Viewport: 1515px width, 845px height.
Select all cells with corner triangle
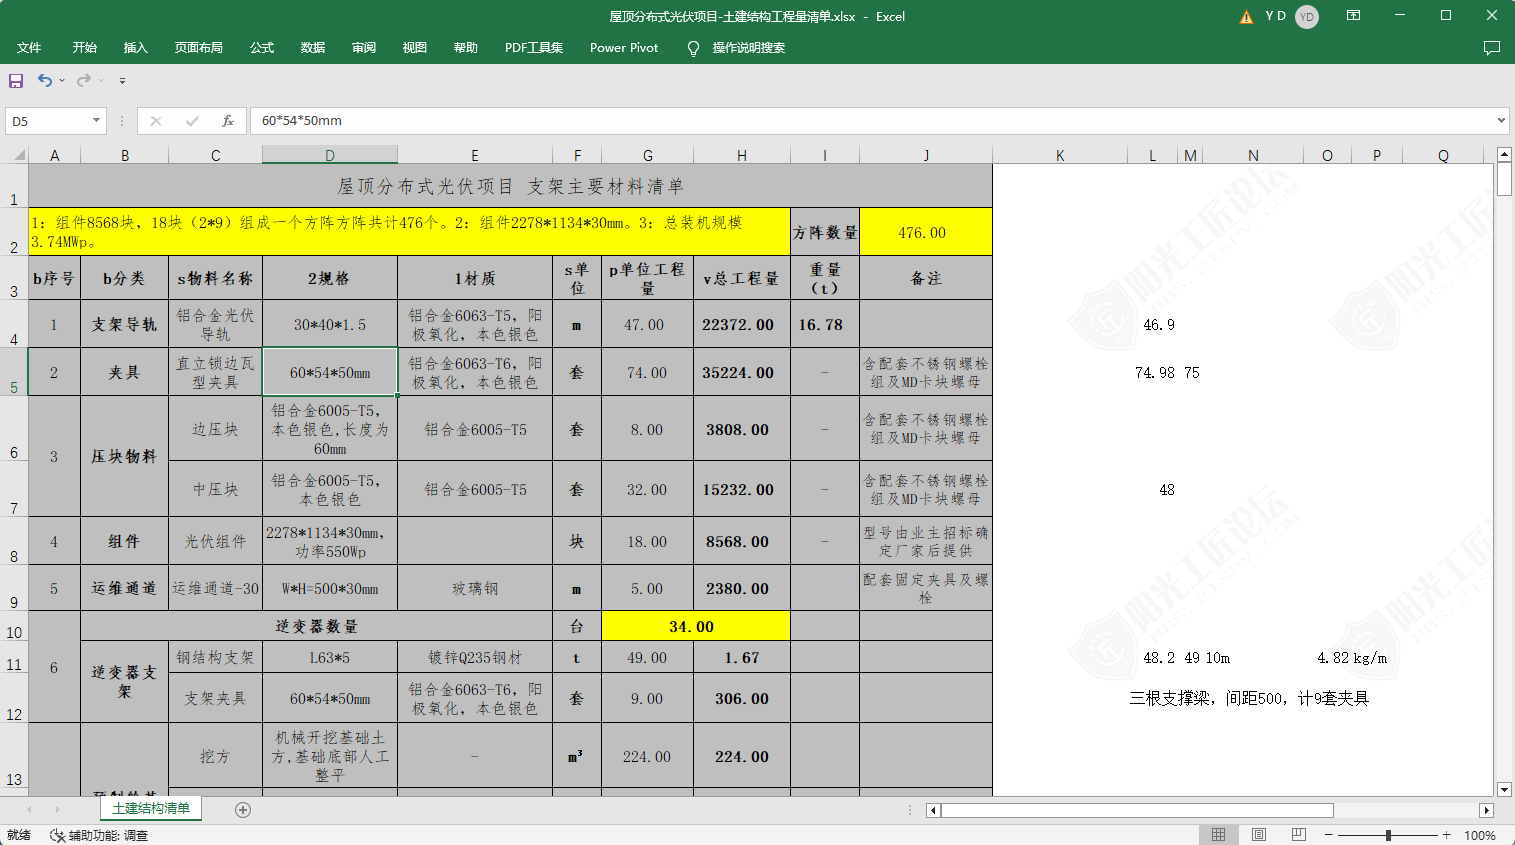19,155
